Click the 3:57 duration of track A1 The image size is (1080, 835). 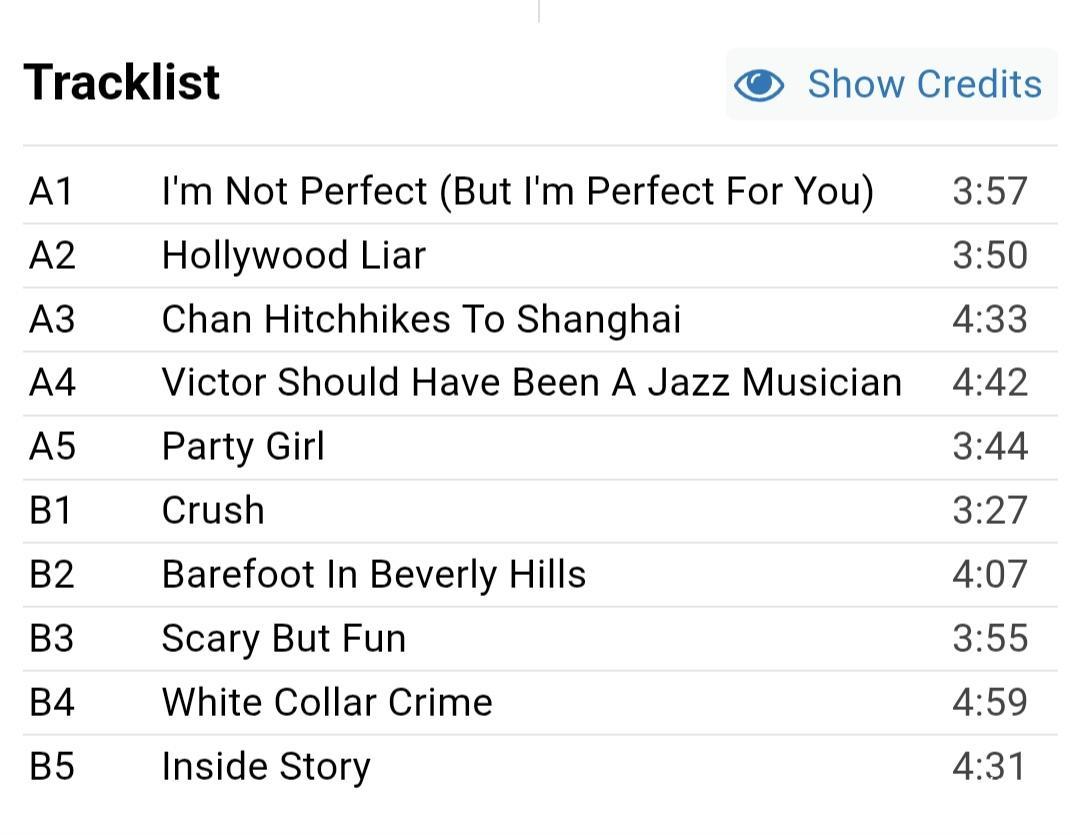989,191
